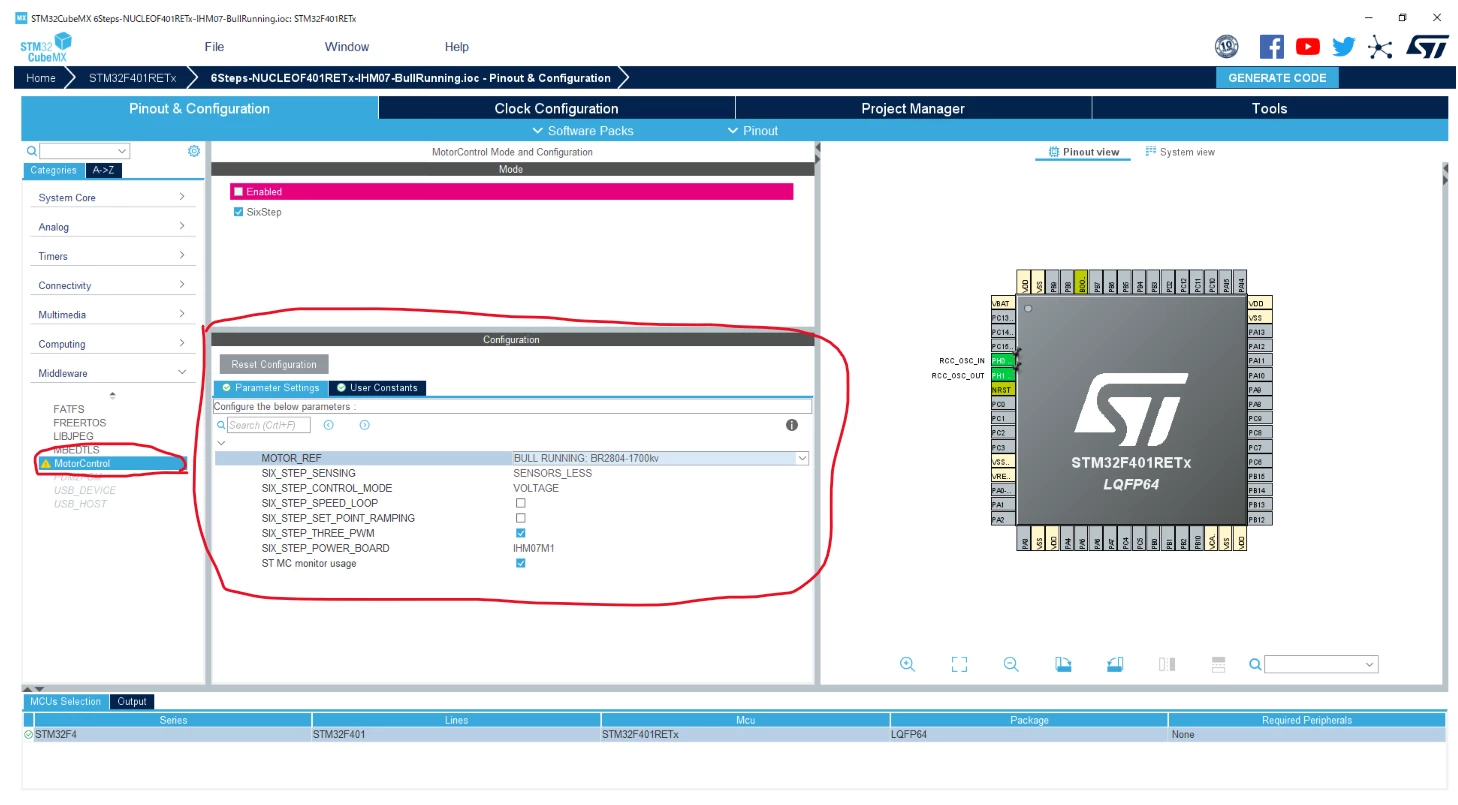Switch to System view
This screenshot has height=805, width=1458.
click(x=1180, y=152)
